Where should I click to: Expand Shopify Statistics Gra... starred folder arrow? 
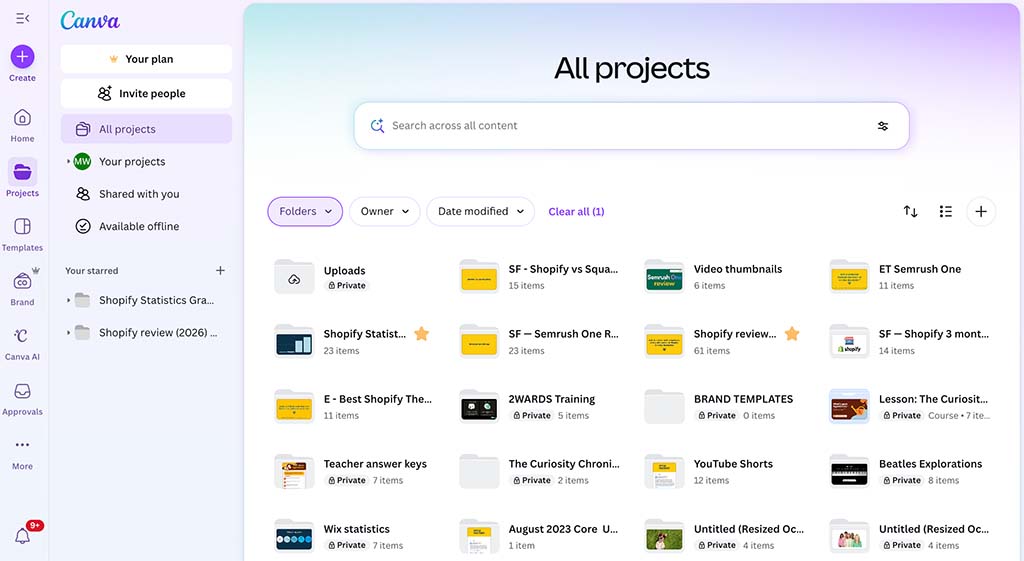(68, 300)
